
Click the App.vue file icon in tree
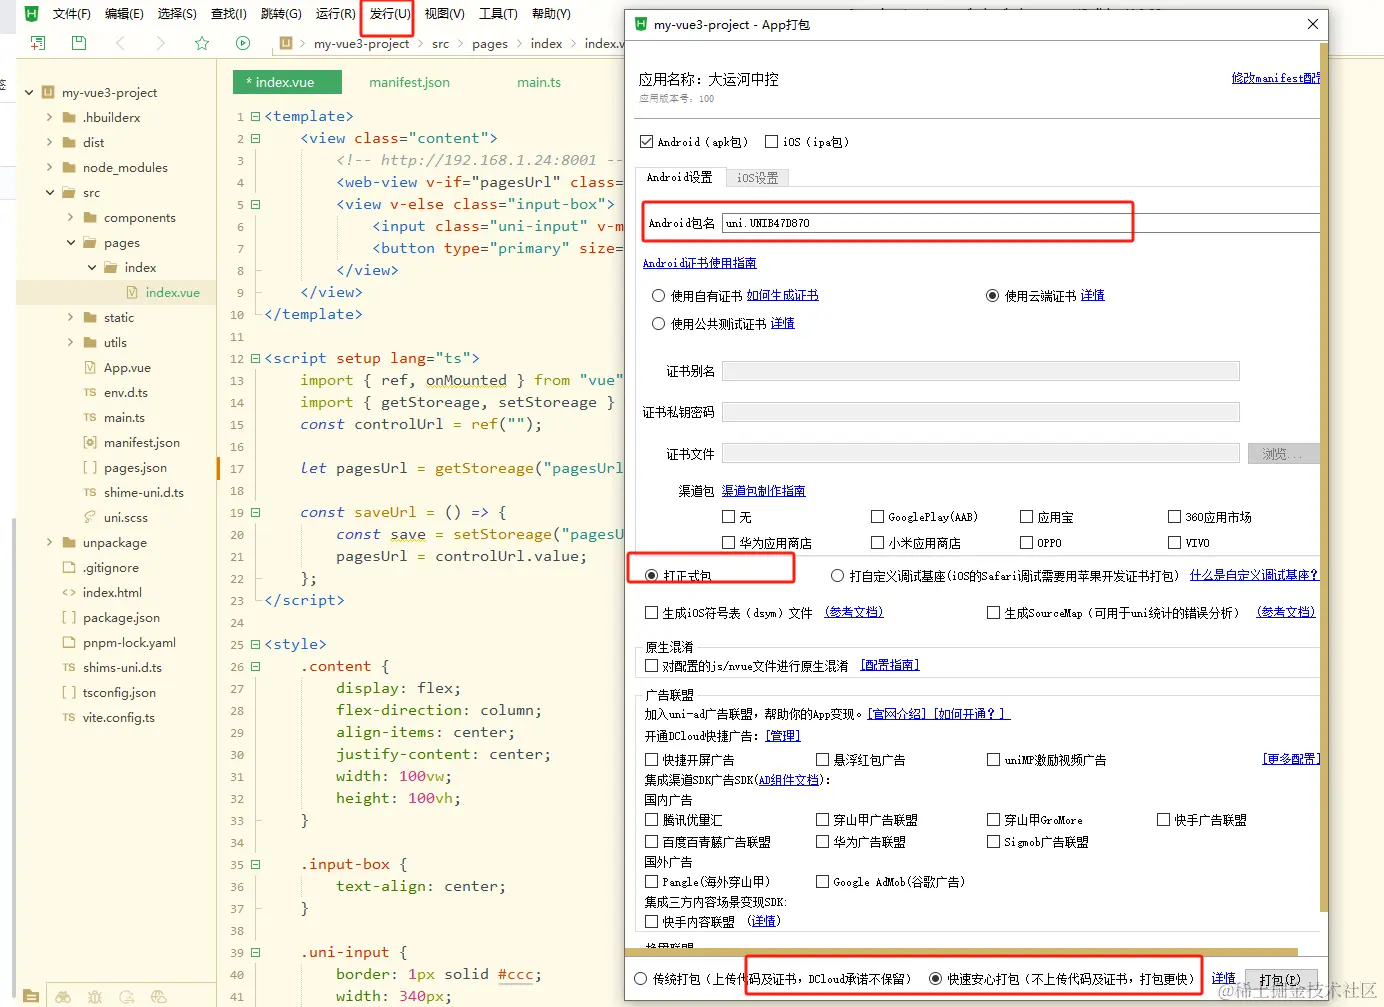(90, 367)
